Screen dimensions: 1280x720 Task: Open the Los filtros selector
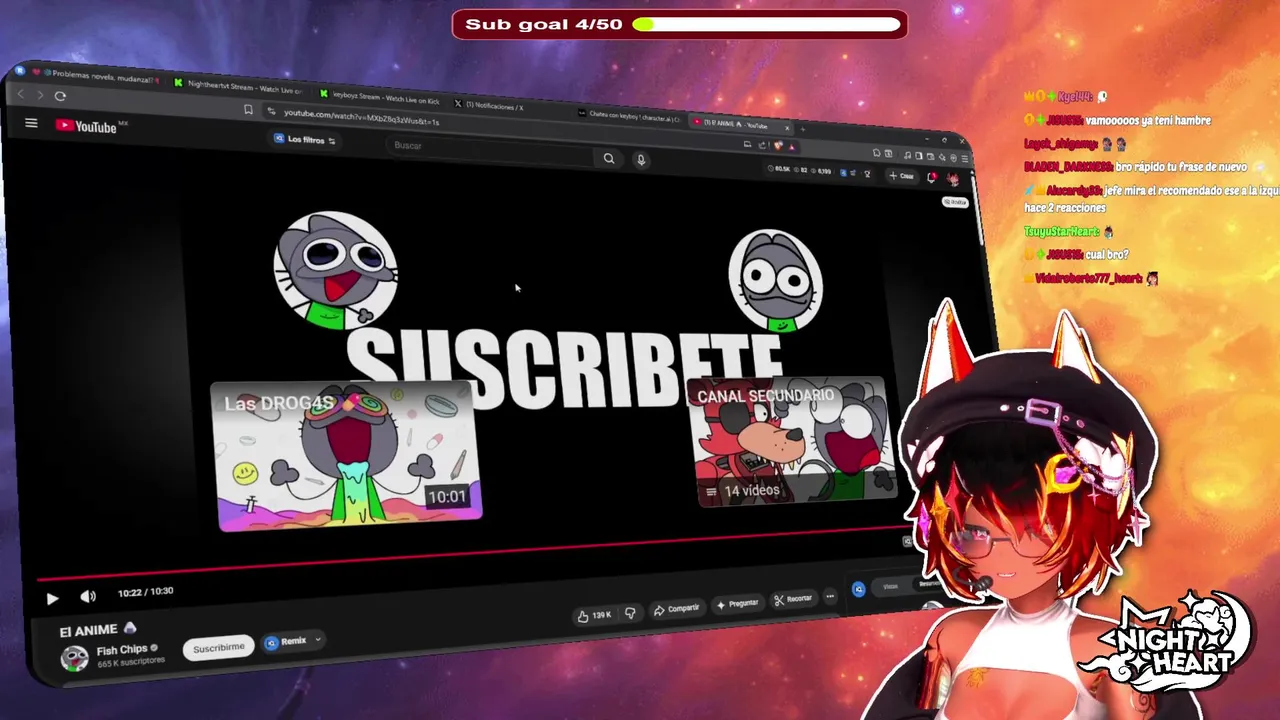click(305, 140)
